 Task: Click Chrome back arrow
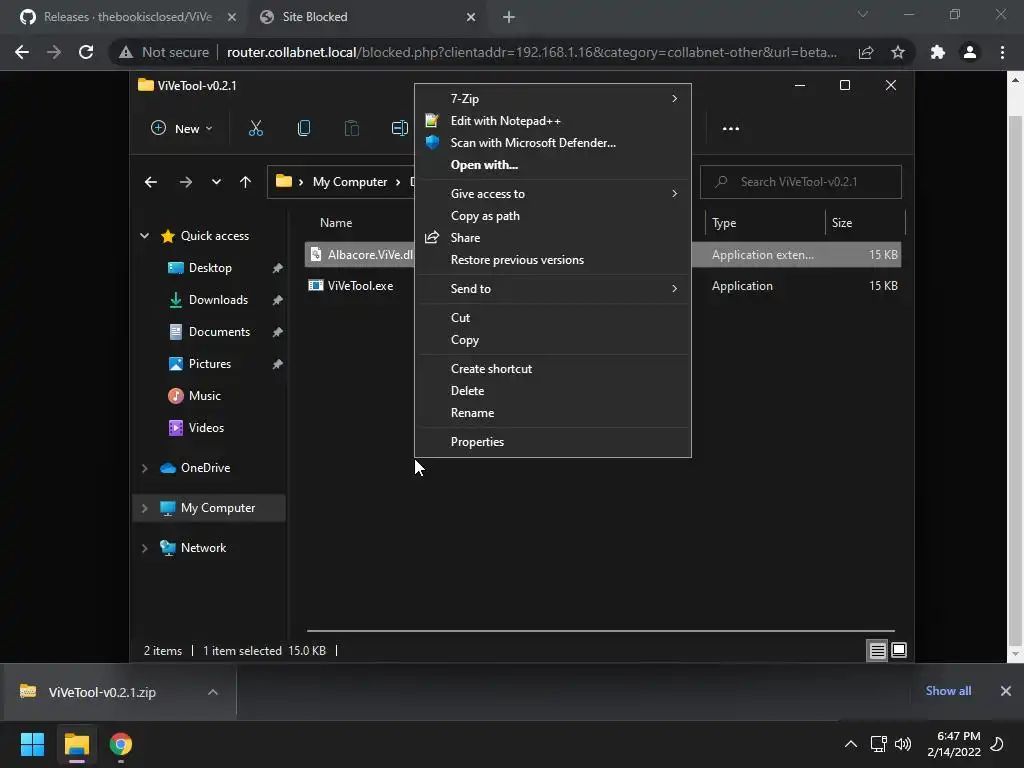(22, 52)
